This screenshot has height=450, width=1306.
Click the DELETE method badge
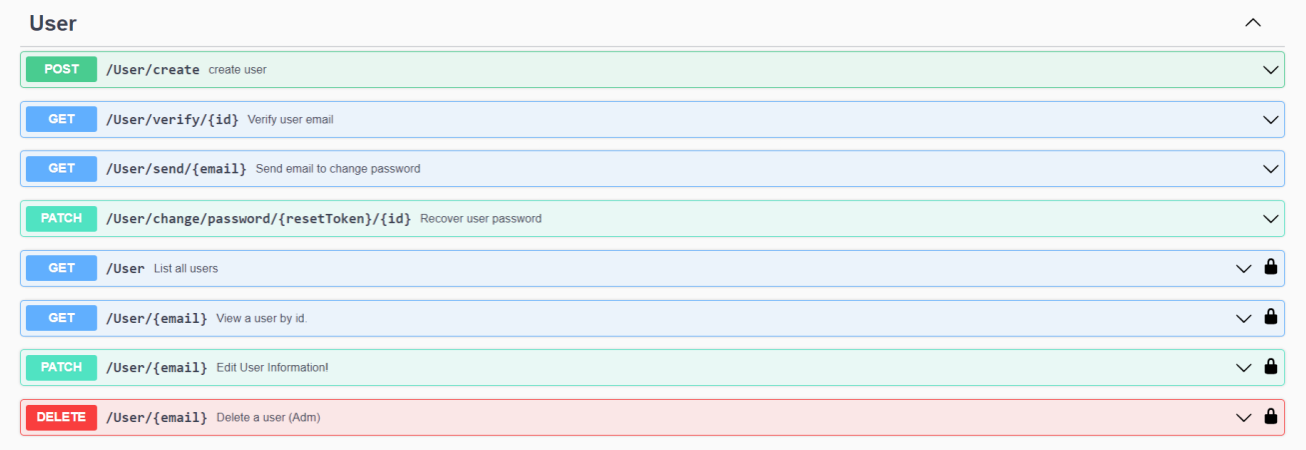pyautogui.click(x=61, y=417)
